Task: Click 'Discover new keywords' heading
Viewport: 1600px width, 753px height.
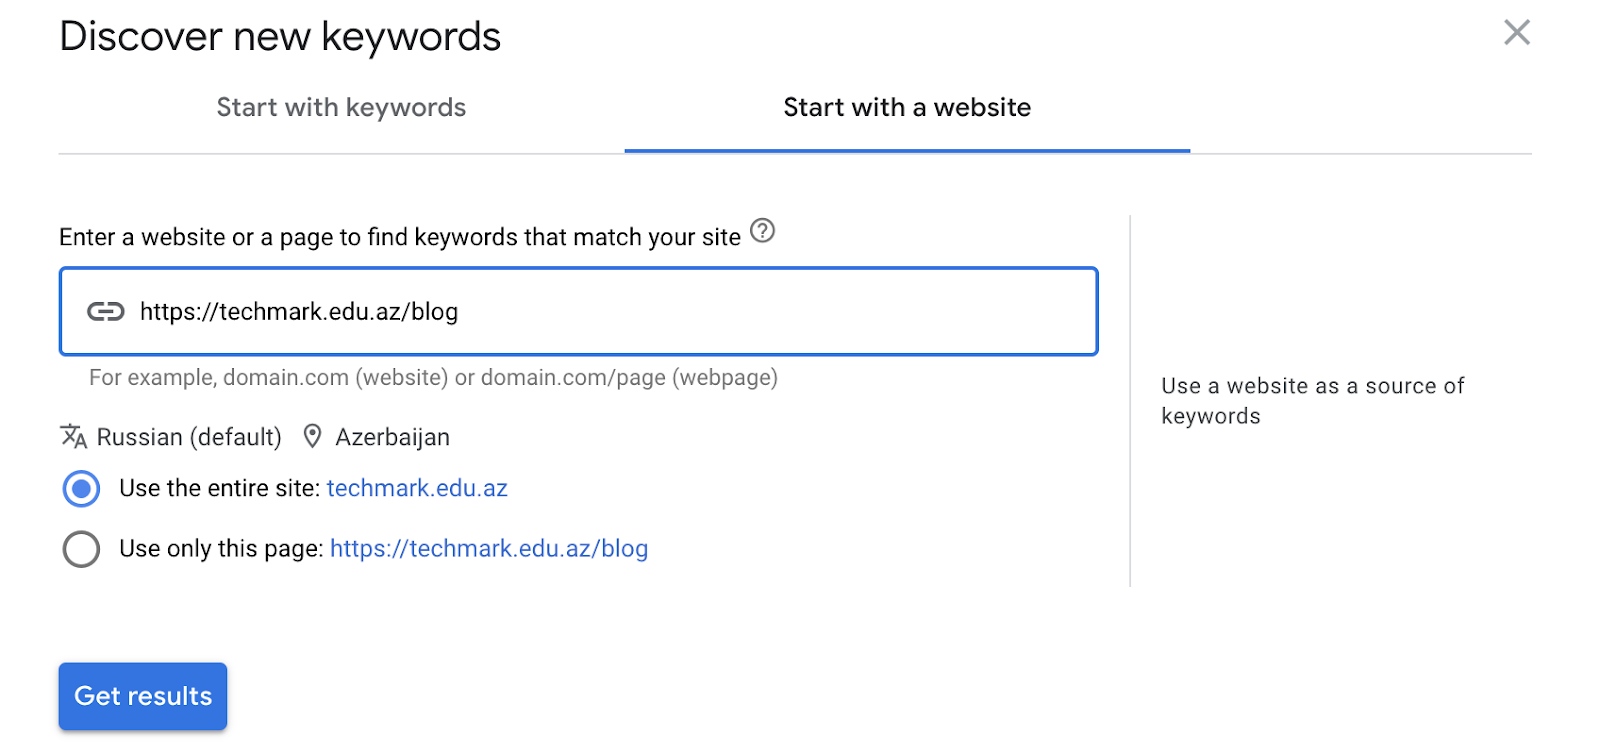Action: click(280, 37)
